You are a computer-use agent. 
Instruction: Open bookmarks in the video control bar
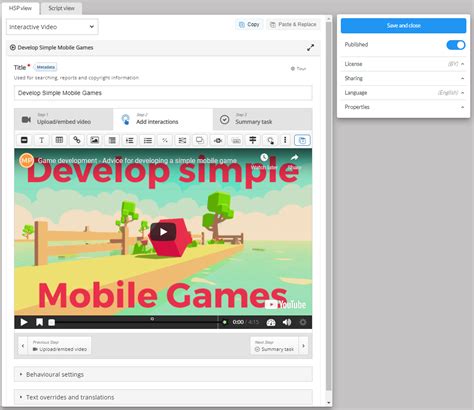(39, 322)
